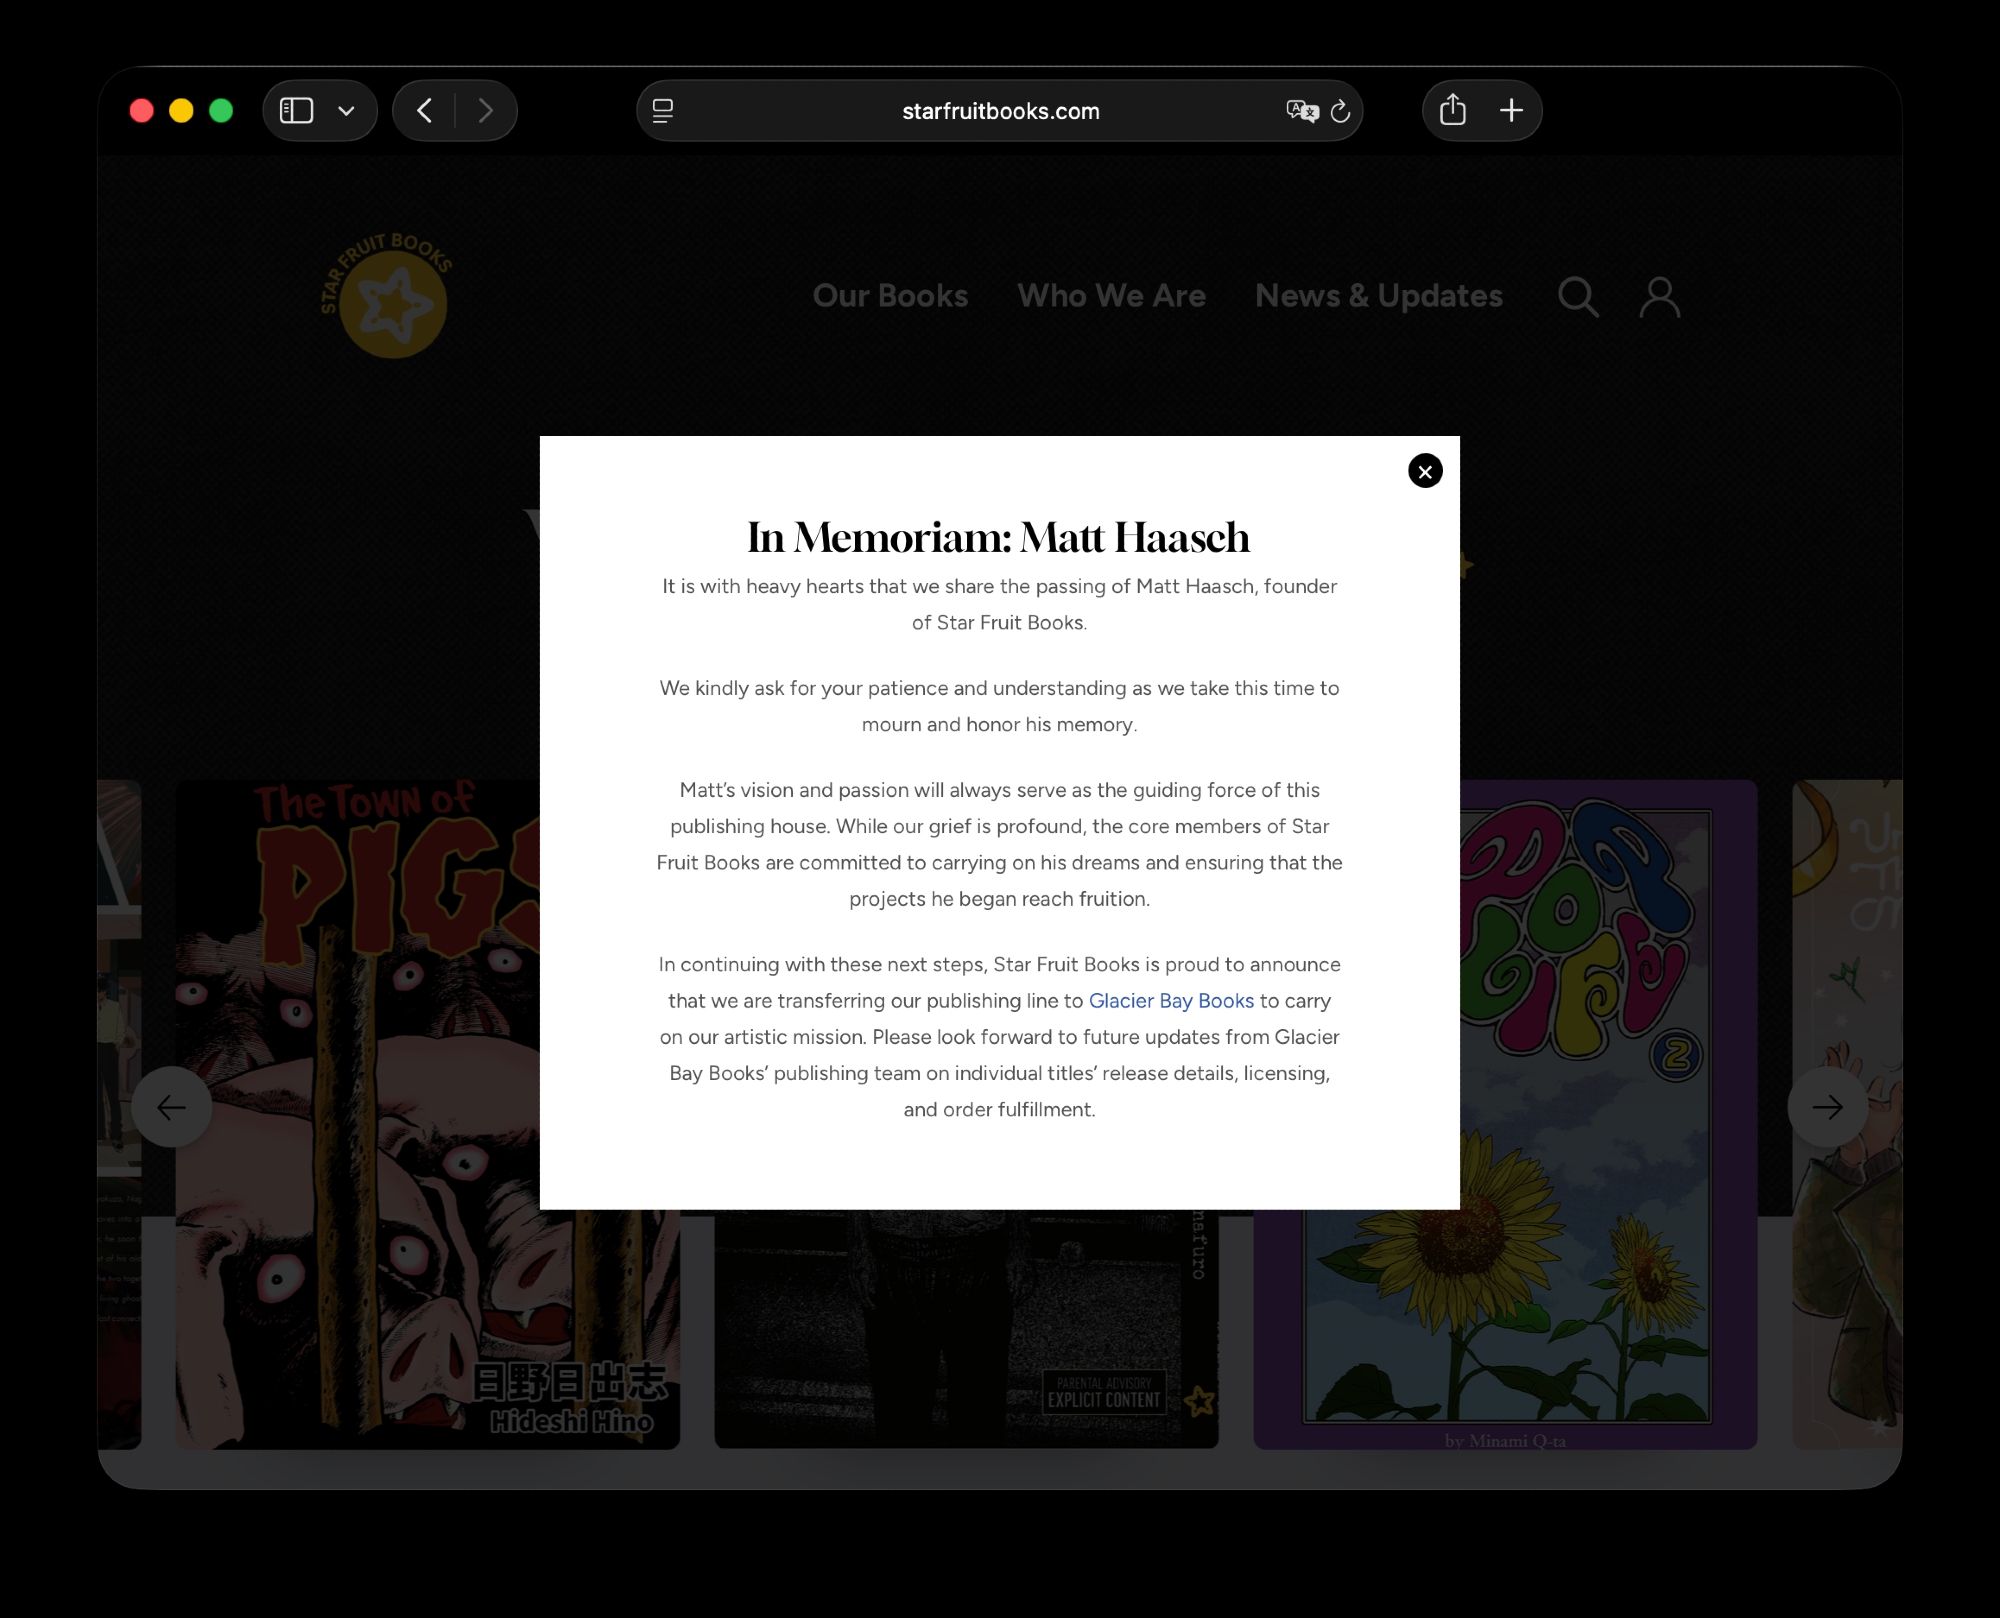The height and width of the screenshot is (1618, 2000).
Task: Close the In Memoriam popup
Action: (x=1425, y=471)
